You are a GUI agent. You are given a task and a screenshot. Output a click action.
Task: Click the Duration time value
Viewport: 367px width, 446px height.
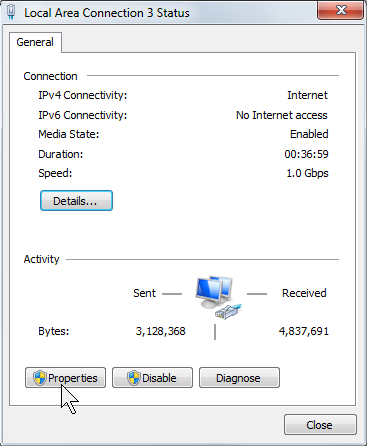pyautogui.click(x=306, y=154)
